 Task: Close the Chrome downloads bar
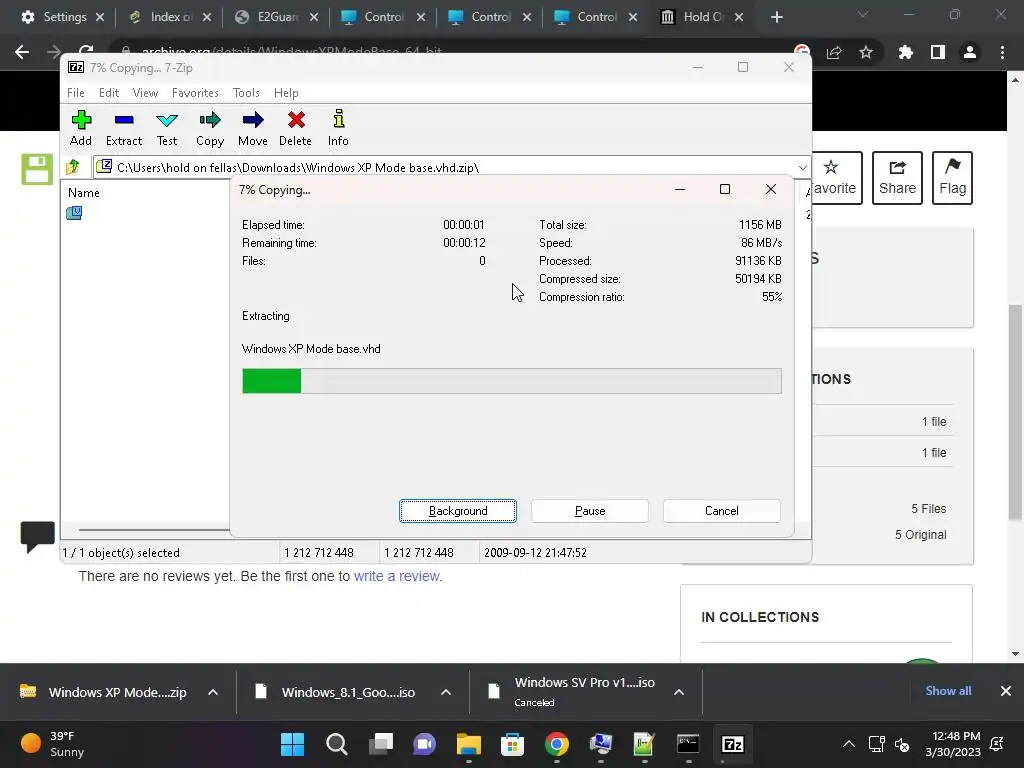tap(1006, 690)
